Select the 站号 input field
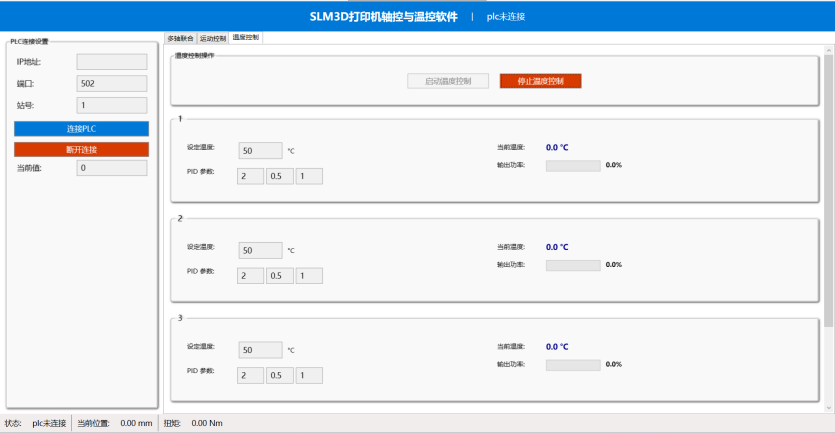The height and width of the screenshot is (433, 835). [x=112, y=105]
